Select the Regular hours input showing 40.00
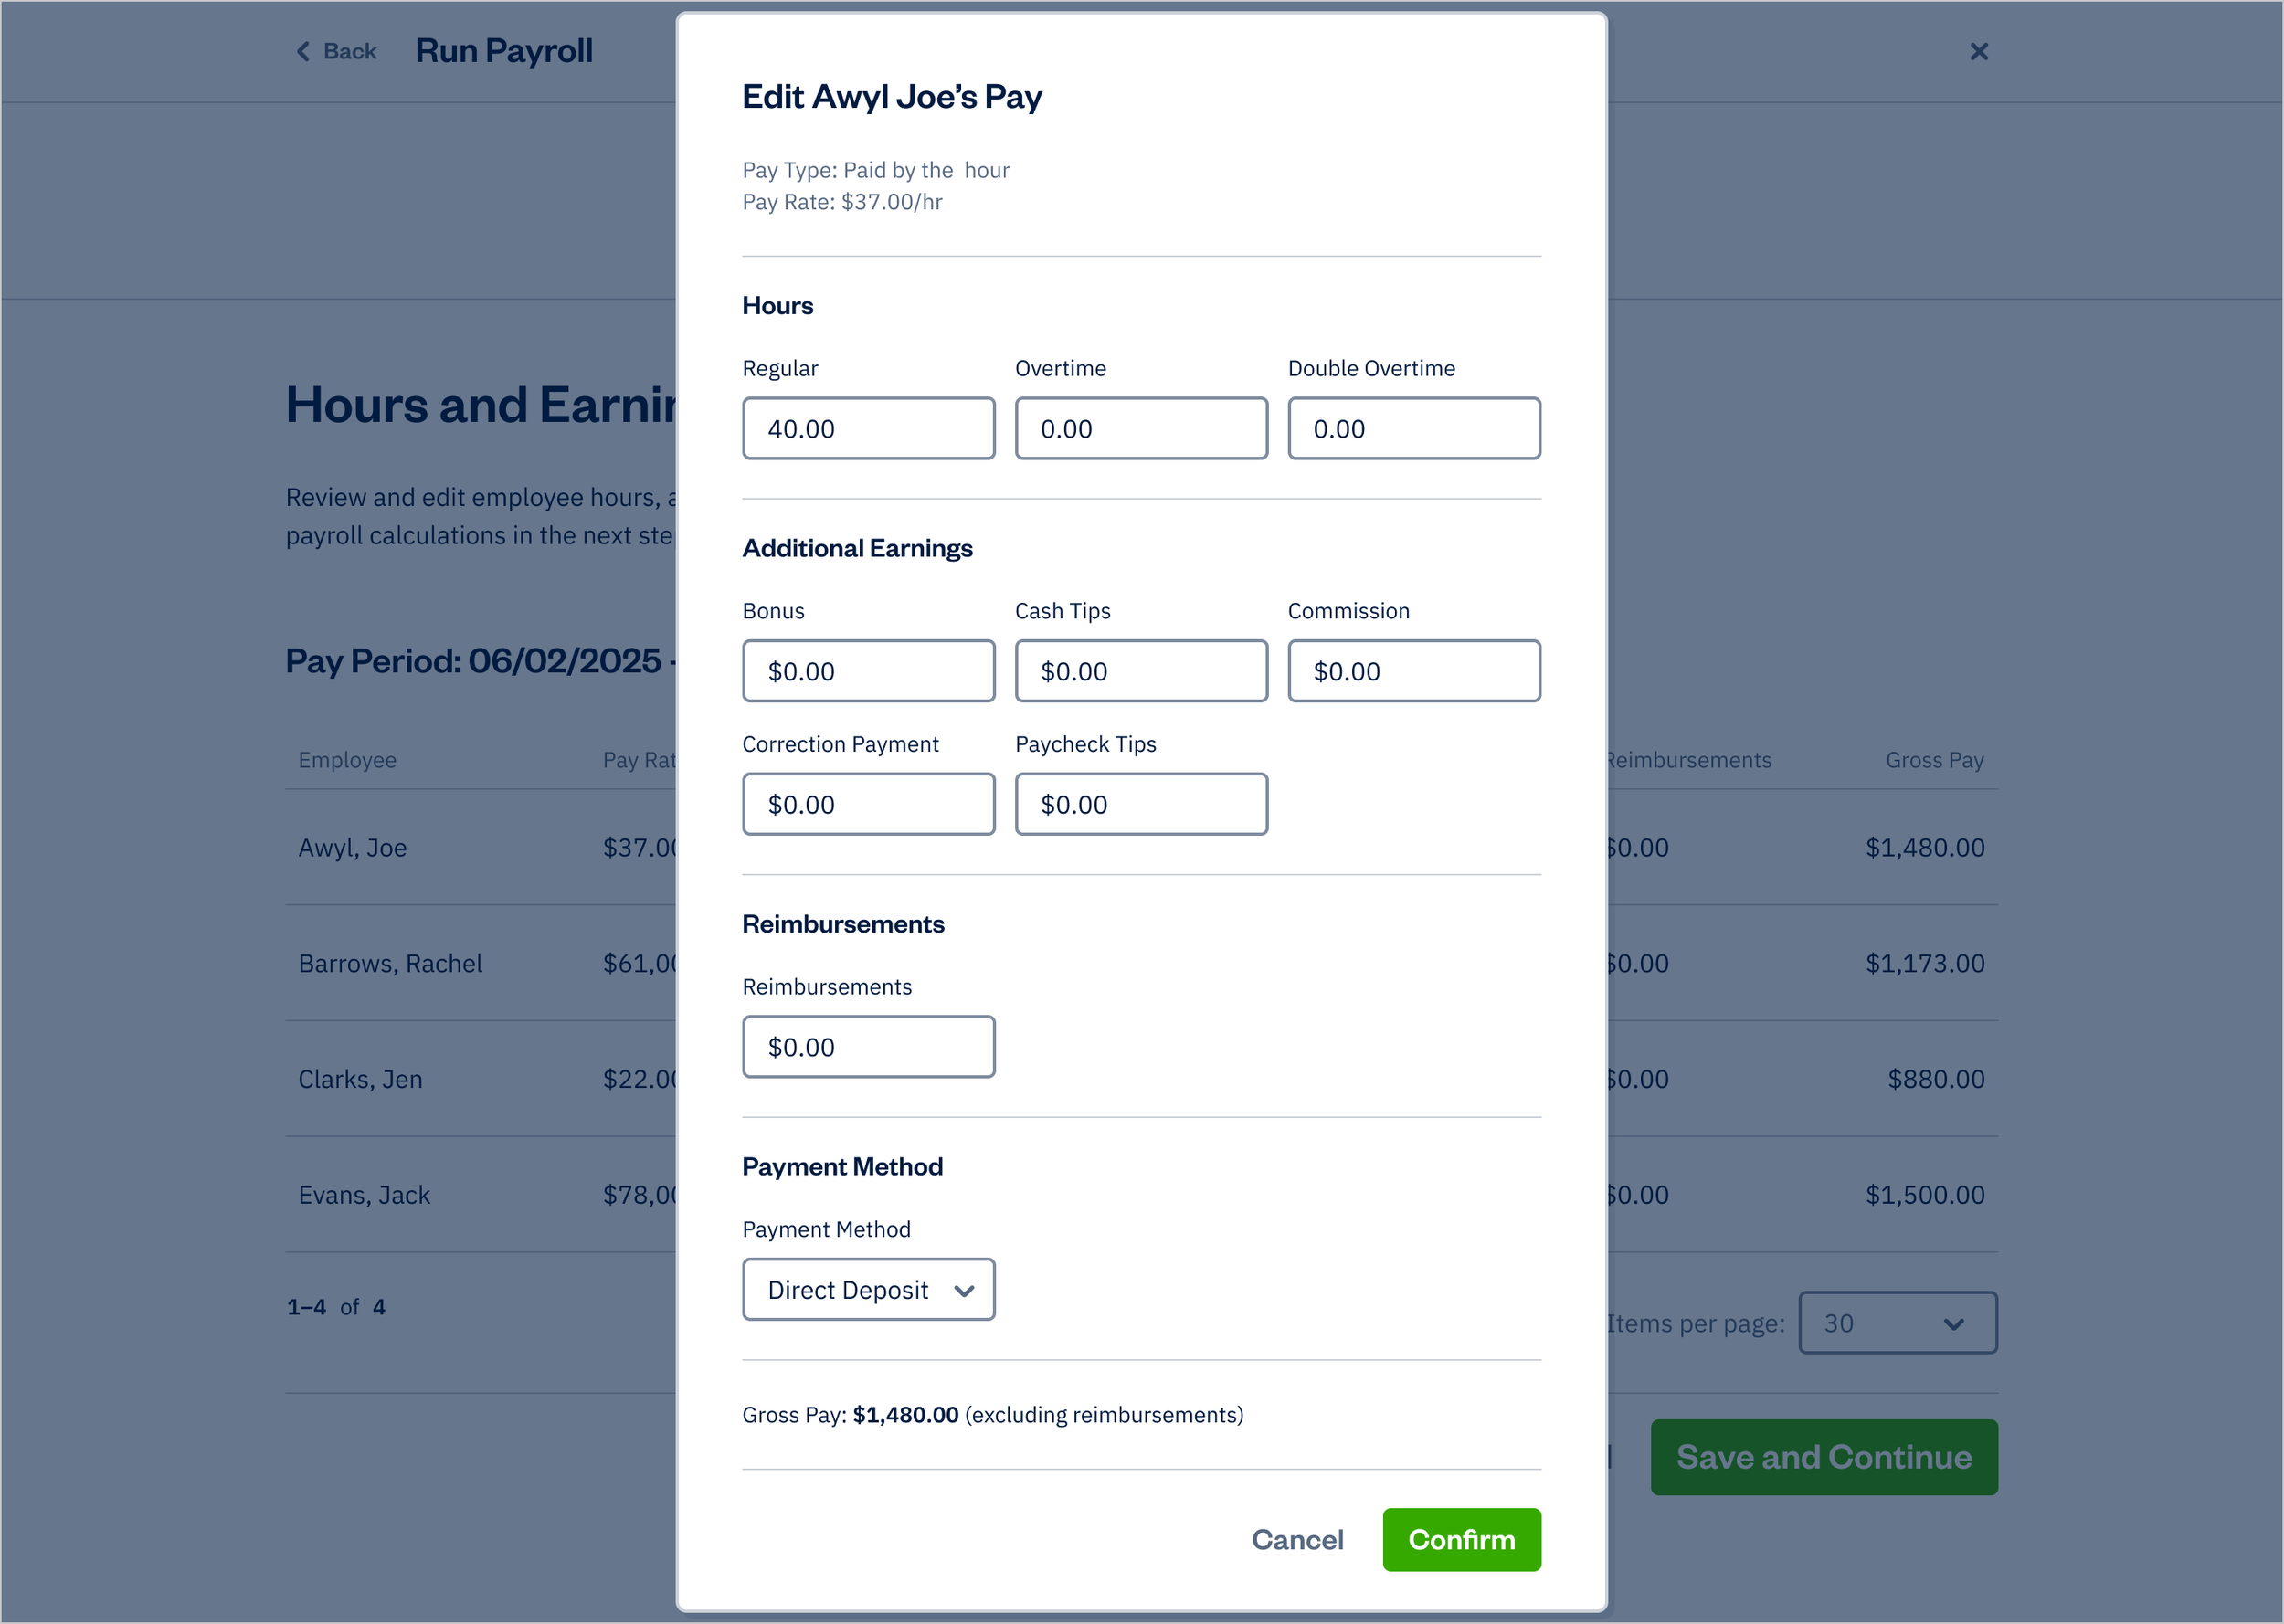The width and height of the screenshot is (2284, 1624). coord(868,428)
